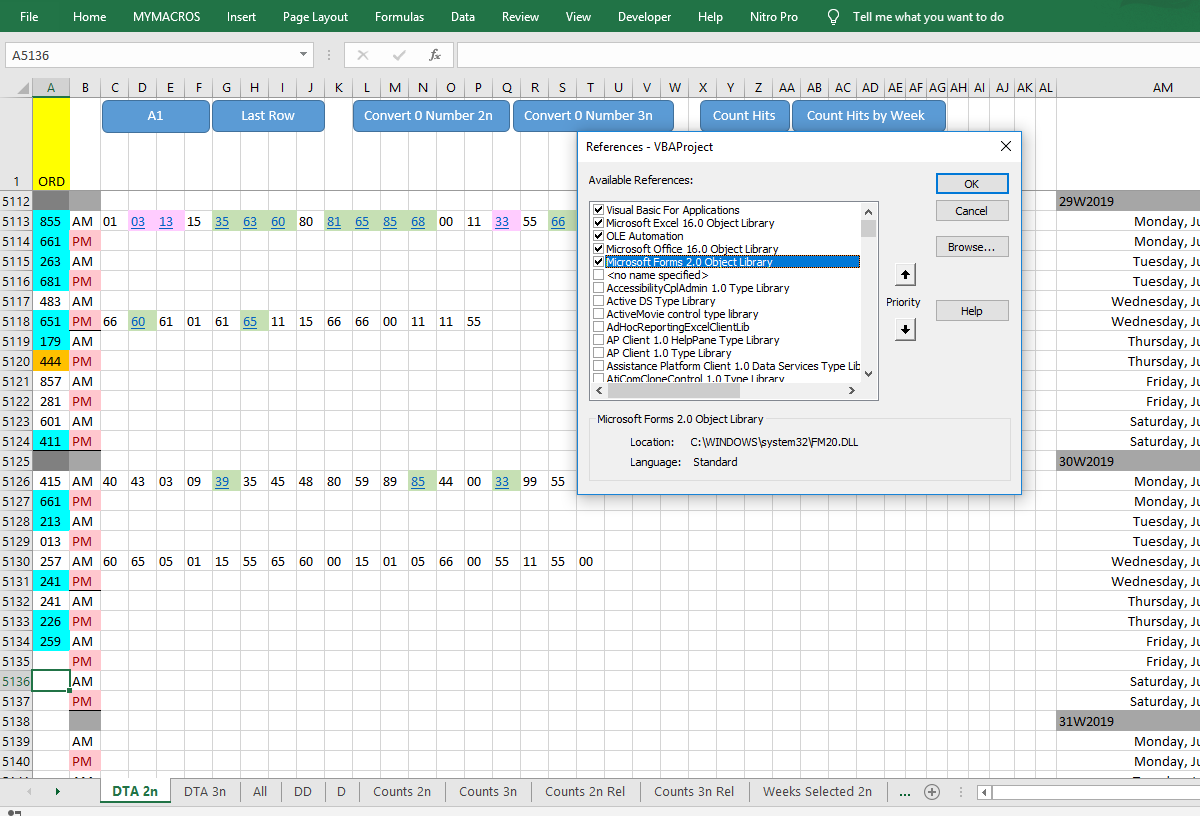Click the references list scroll-down arrow
The width and height of the screenshot is (1200, 816).
click(868, 373)
